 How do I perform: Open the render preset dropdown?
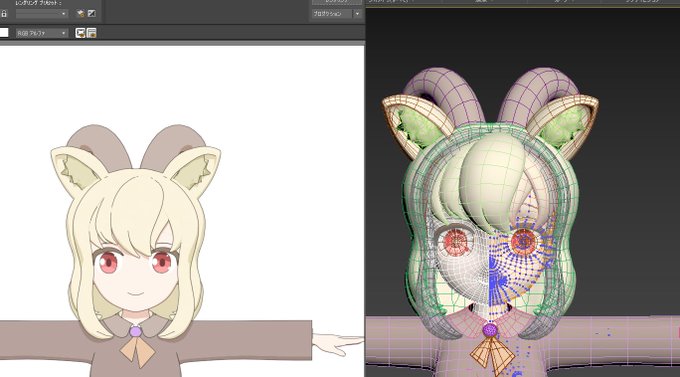pos(42,14)
